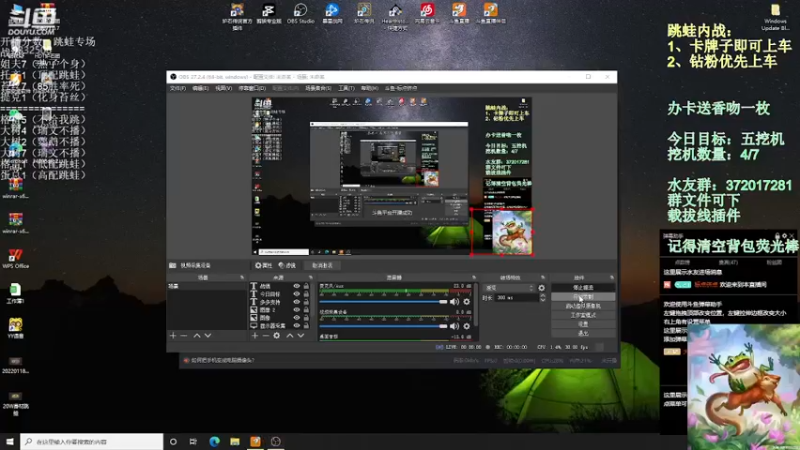Remove the selected source with minus icon
800x450 pixels.
[x=265, y=335]
